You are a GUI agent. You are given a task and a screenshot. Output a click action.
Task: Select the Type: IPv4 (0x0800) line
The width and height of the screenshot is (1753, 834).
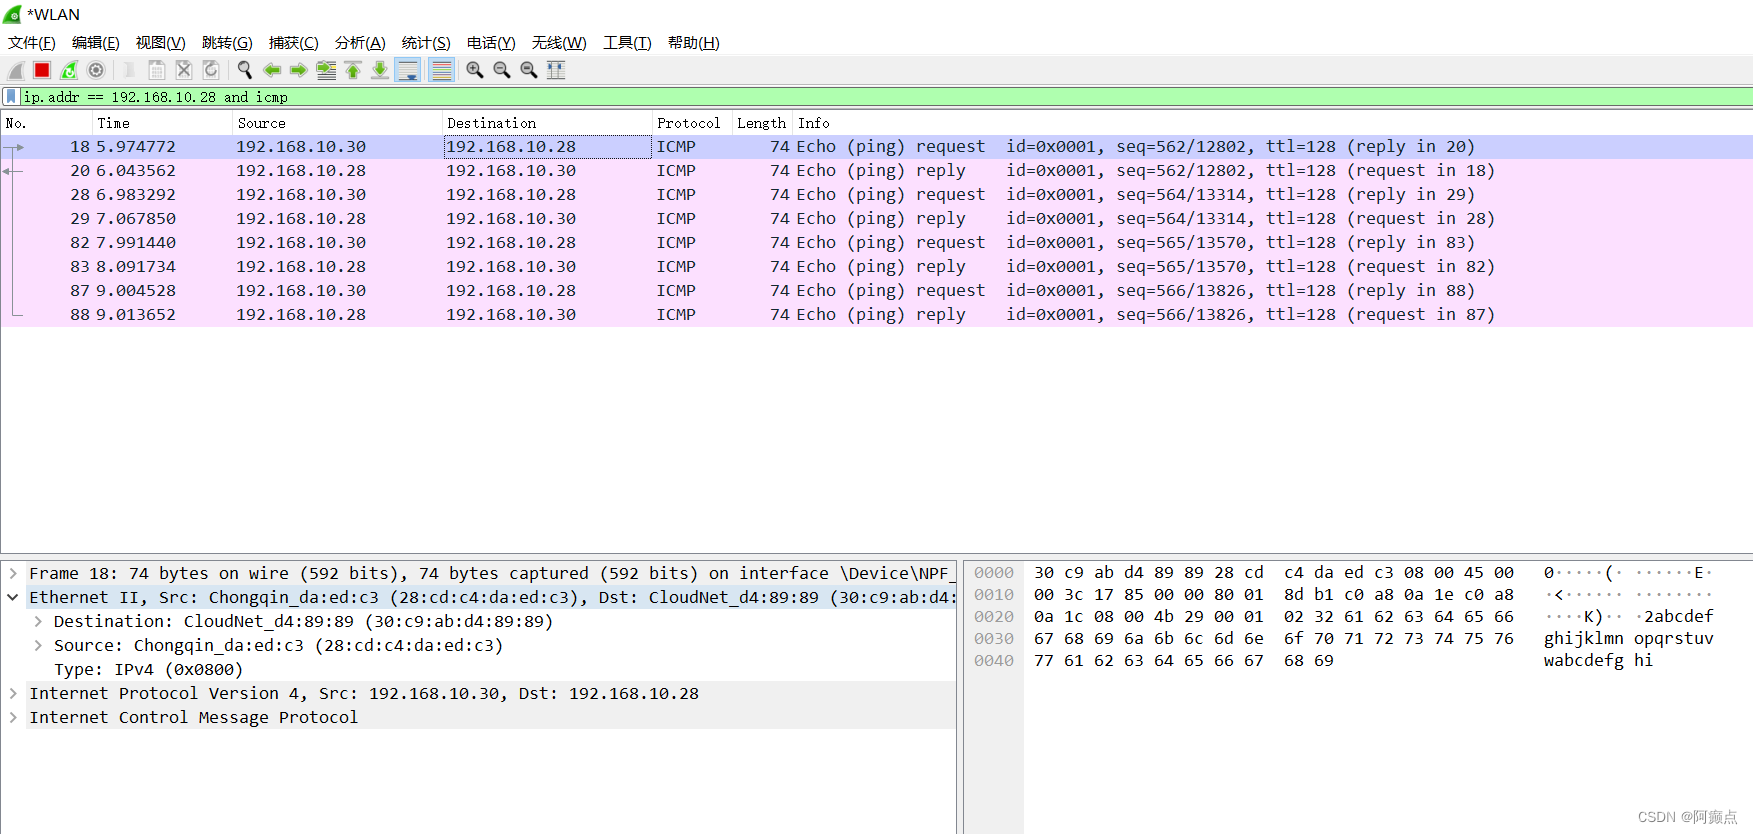[x=148, y=669]
